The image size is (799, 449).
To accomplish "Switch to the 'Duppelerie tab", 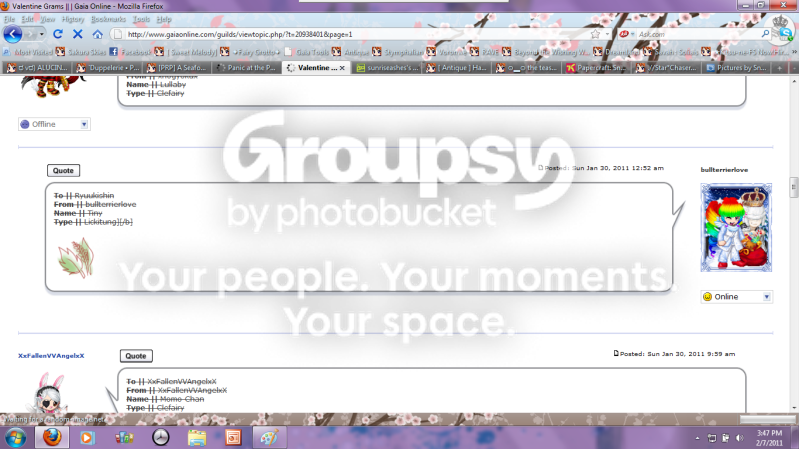I will pyautogui.click(x=108, y=68).
